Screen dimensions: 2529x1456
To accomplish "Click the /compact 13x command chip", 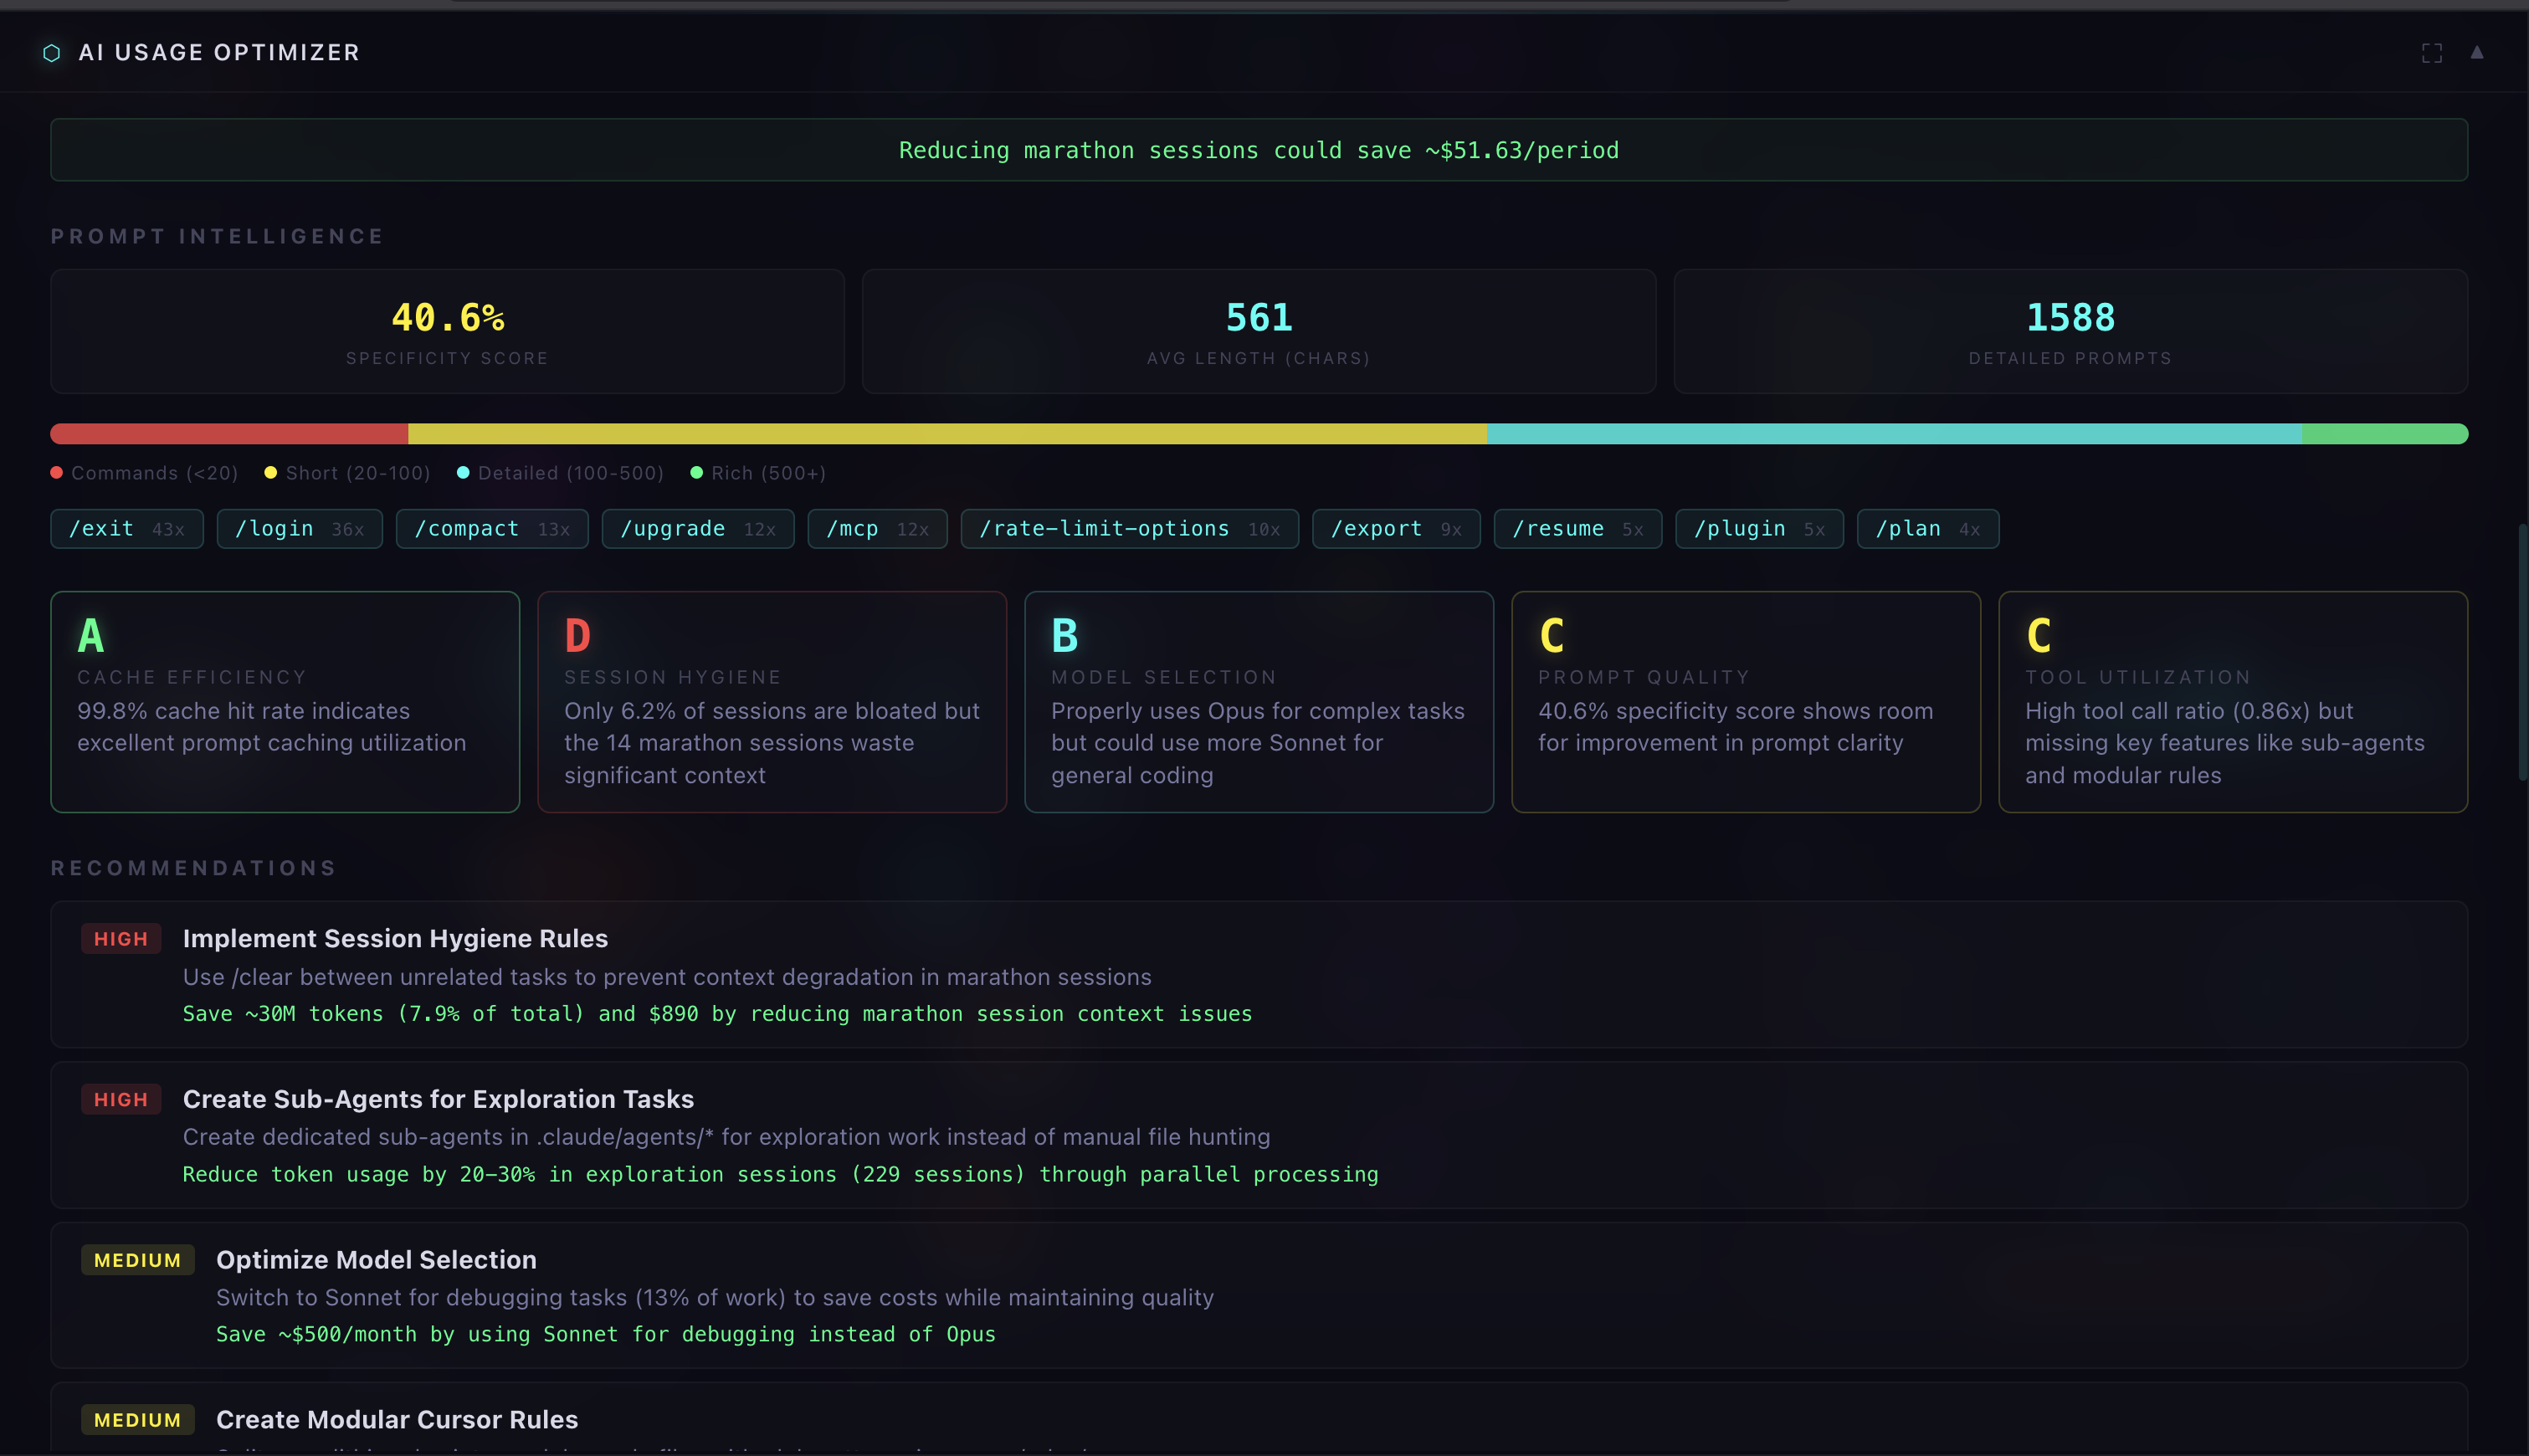I will click(492, 528).
